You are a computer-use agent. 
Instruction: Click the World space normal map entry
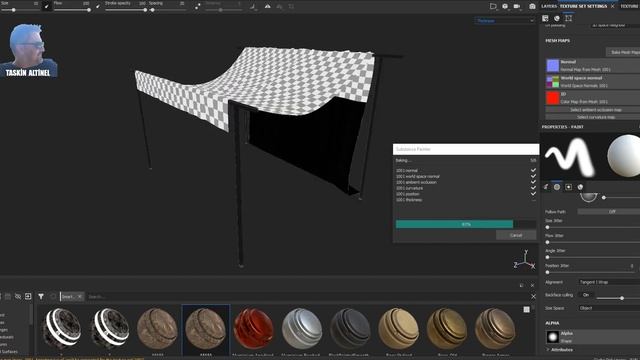[593, 82]
